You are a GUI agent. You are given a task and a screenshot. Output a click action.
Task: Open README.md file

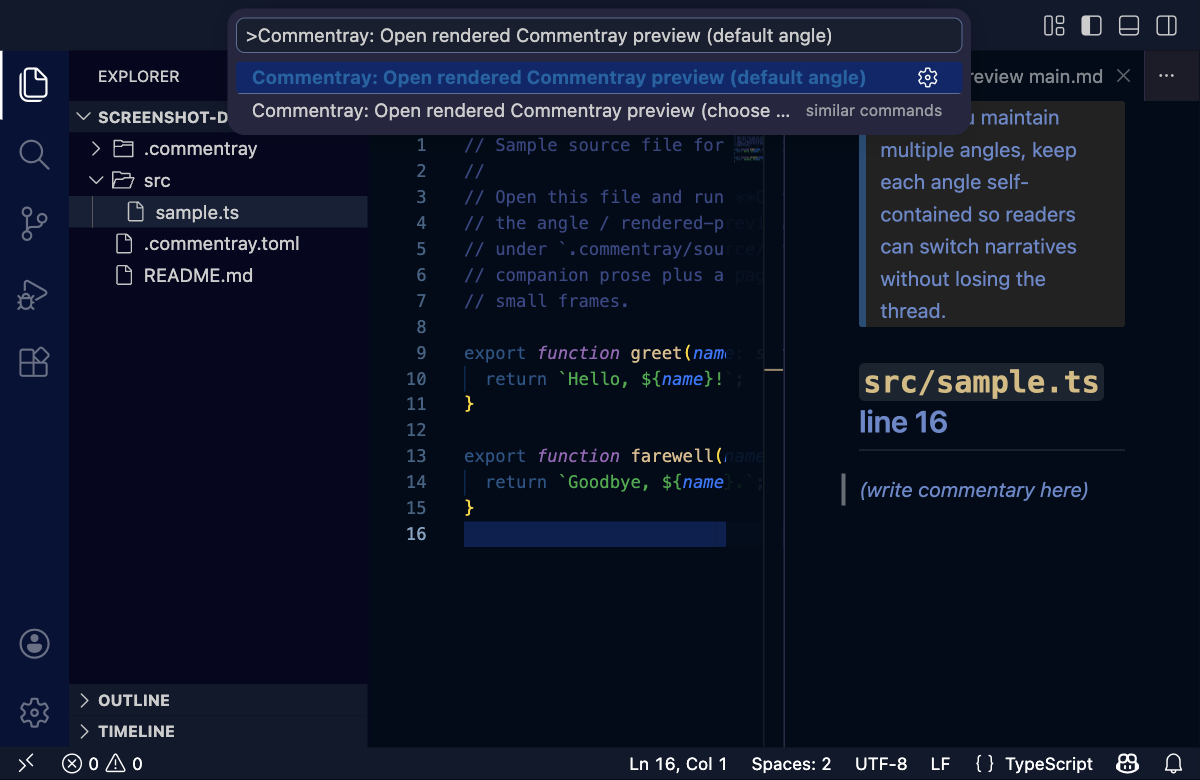point(218,275)
